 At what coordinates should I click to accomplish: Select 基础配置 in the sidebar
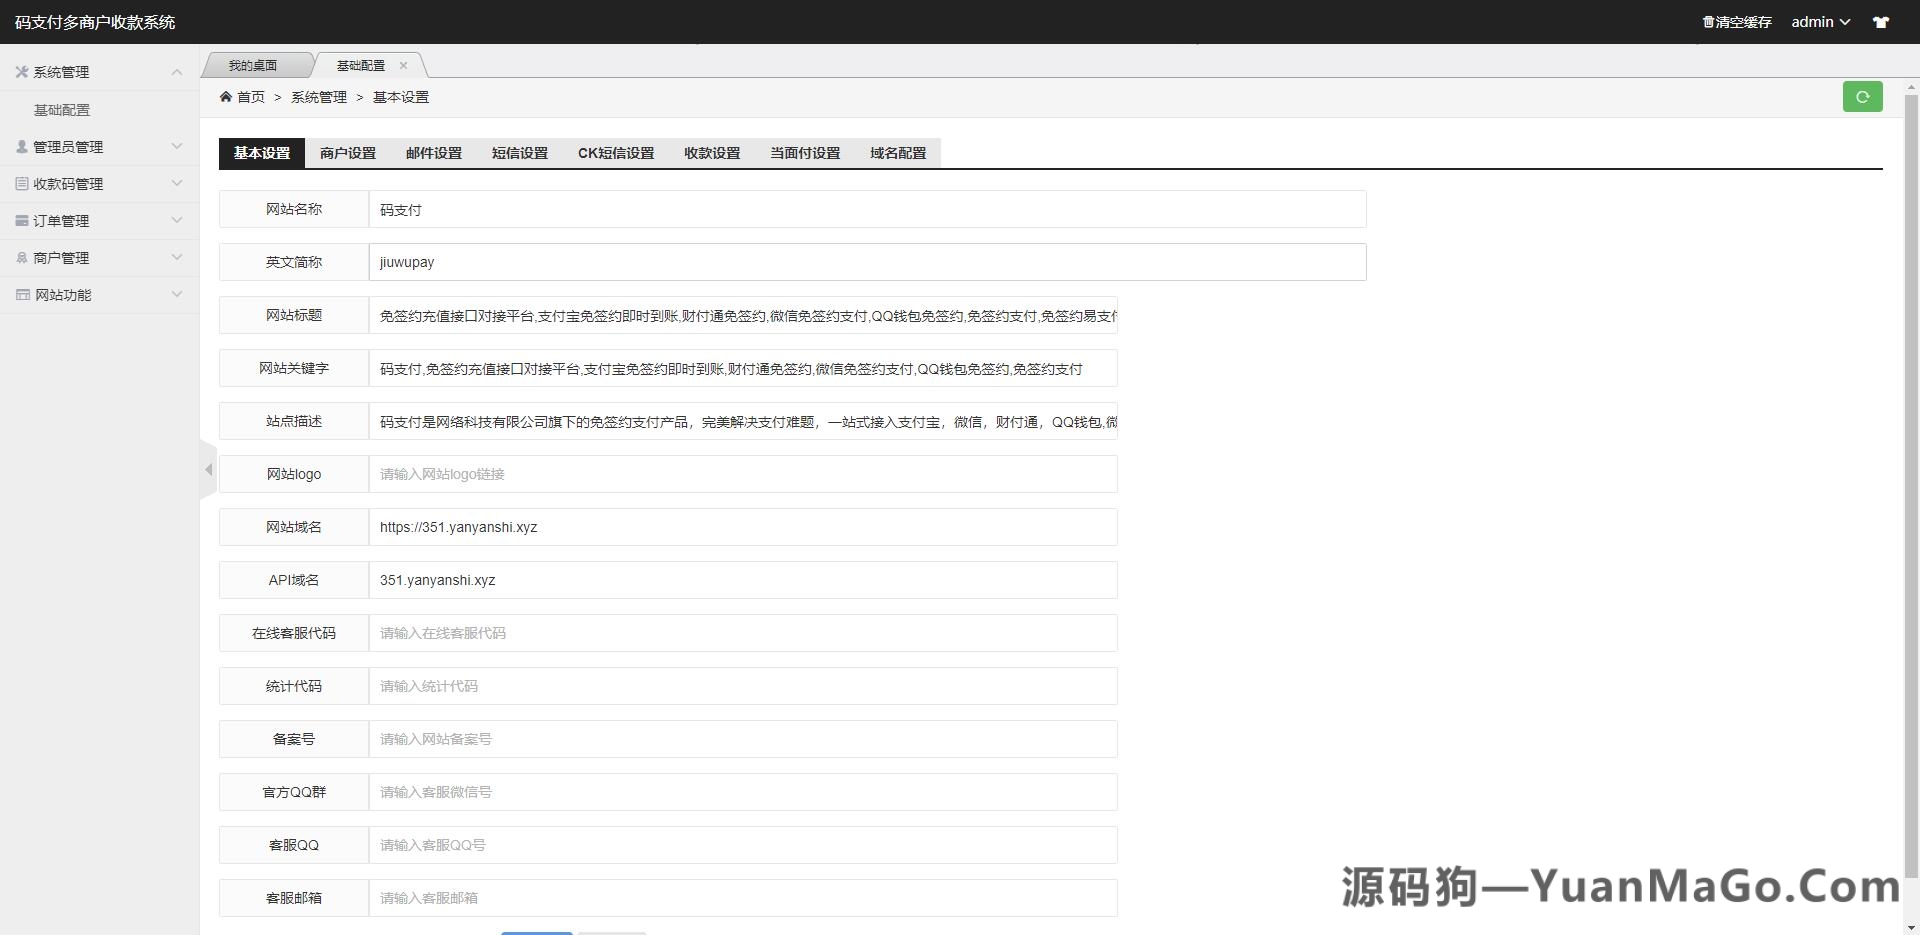coord(62,110)
